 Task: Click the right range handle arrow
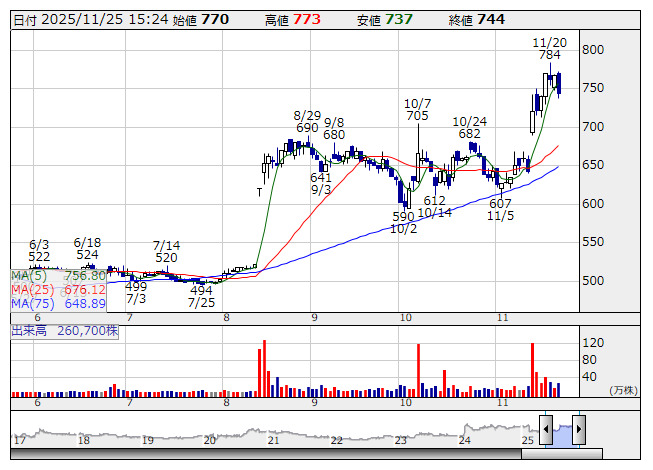(x=579, y=429)
